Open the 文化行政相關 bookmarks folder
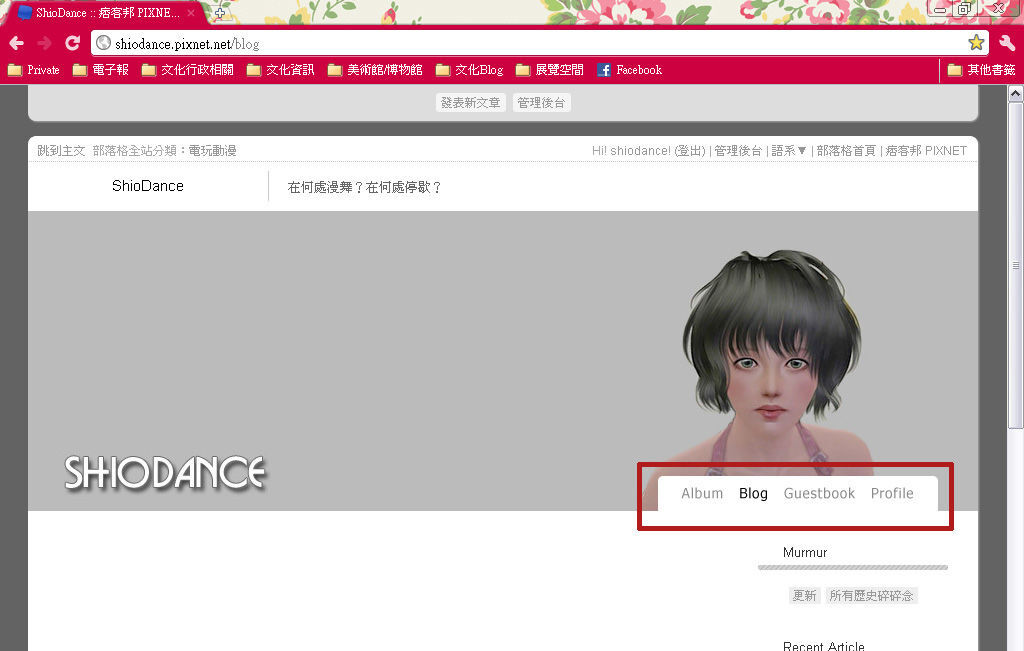 [187, 70]
